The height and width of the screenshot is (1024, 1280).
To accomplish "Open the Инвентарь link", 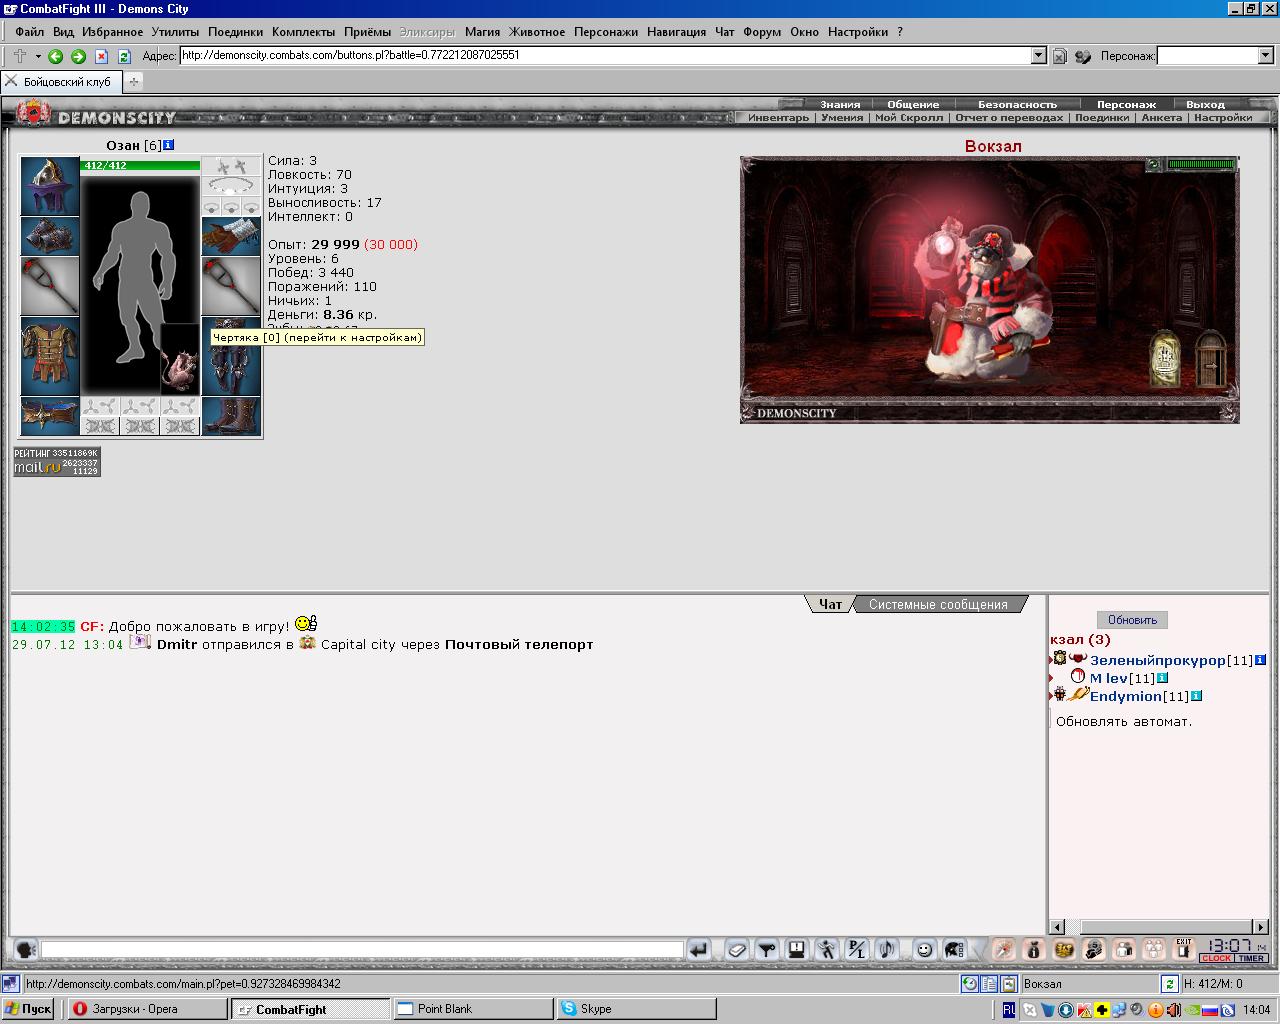I will 778,117.
